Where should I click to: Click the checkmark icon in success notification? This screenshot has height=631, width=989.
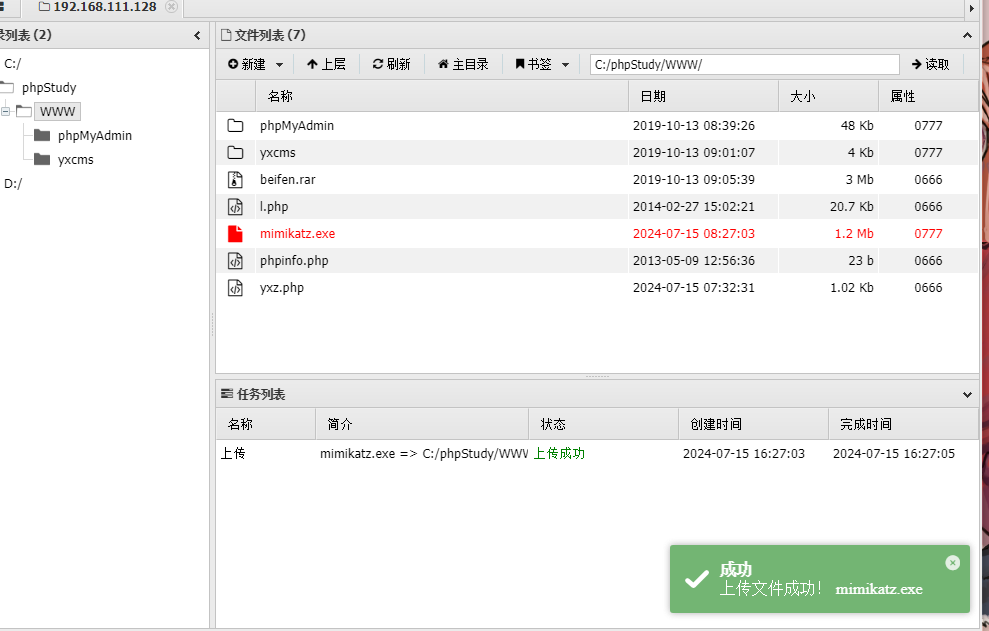(x=697, y=579)
